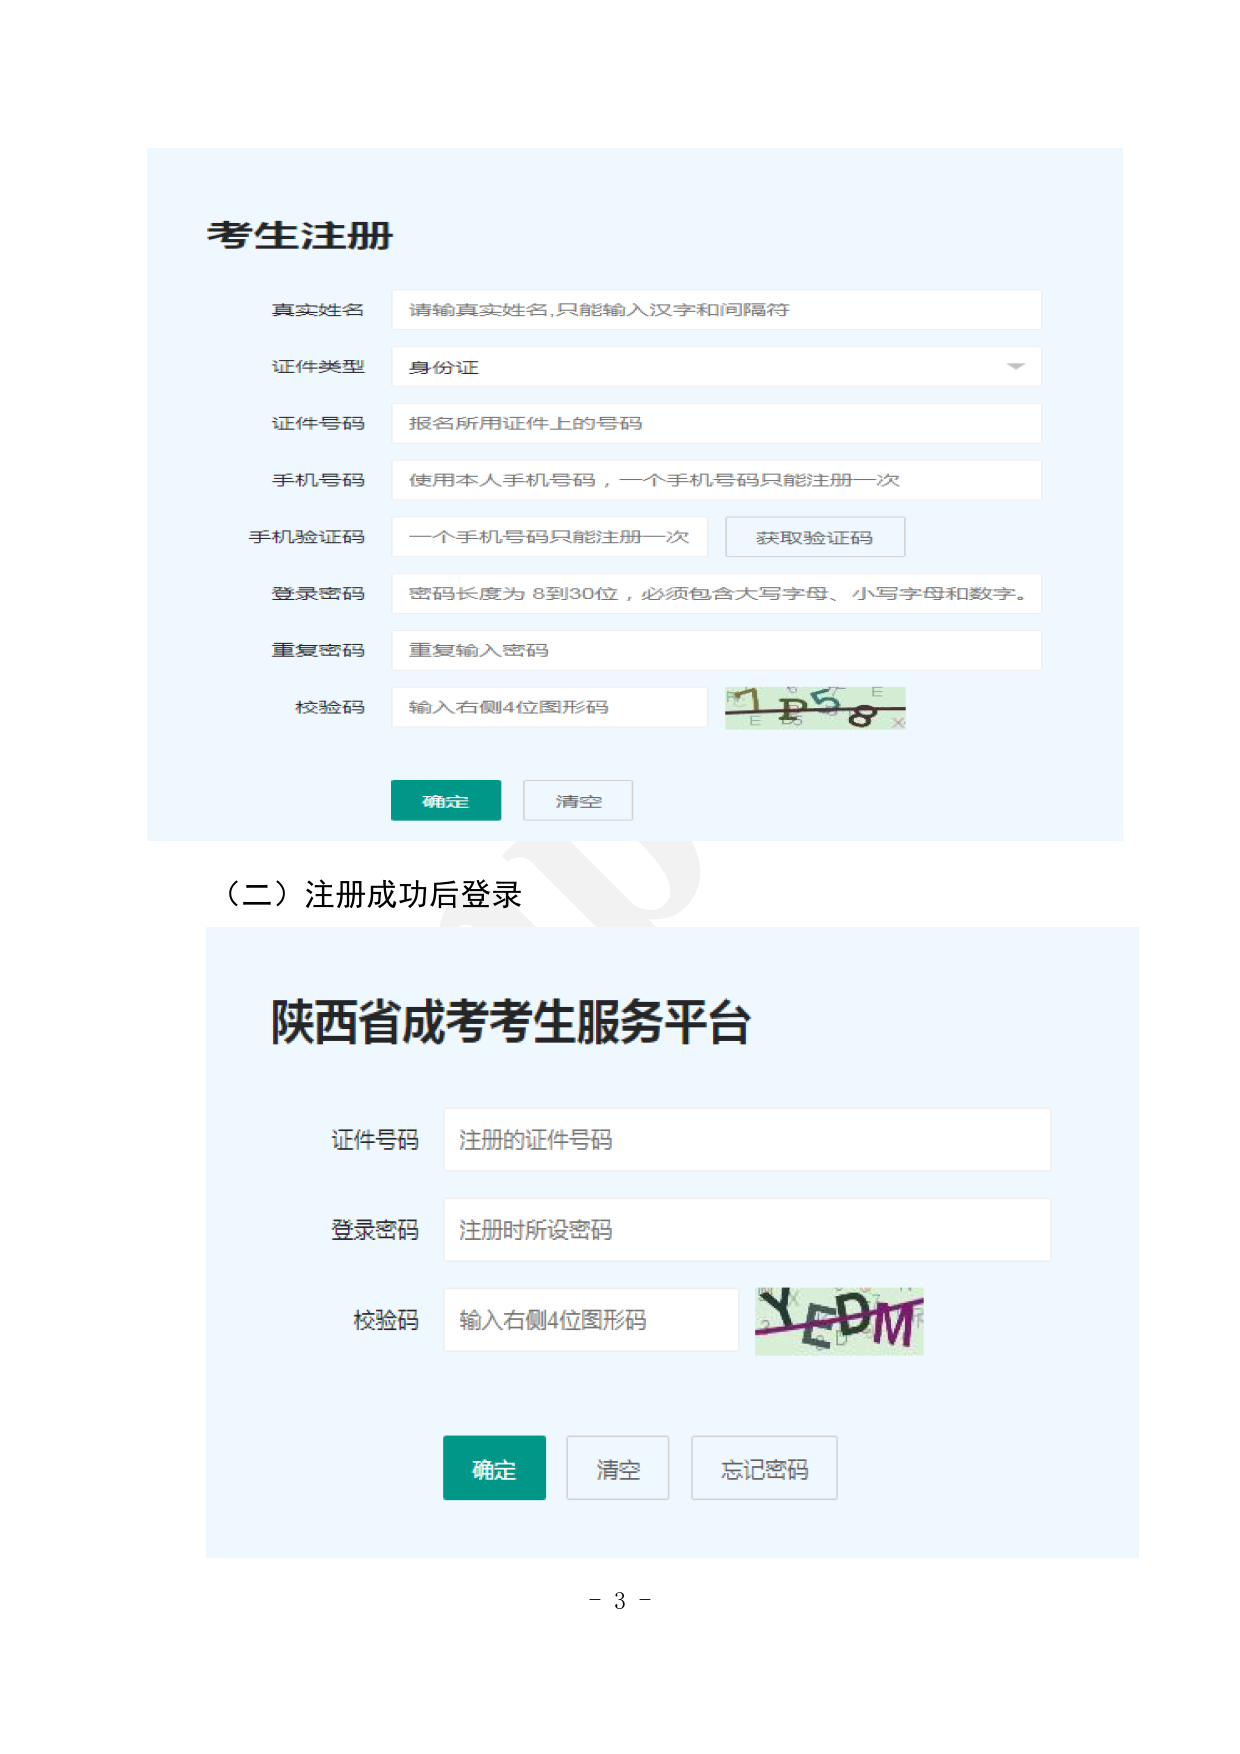Select the 手机验证码 SMS code field
This screenshot has width=1240, height=1754.
pos(549,537)
